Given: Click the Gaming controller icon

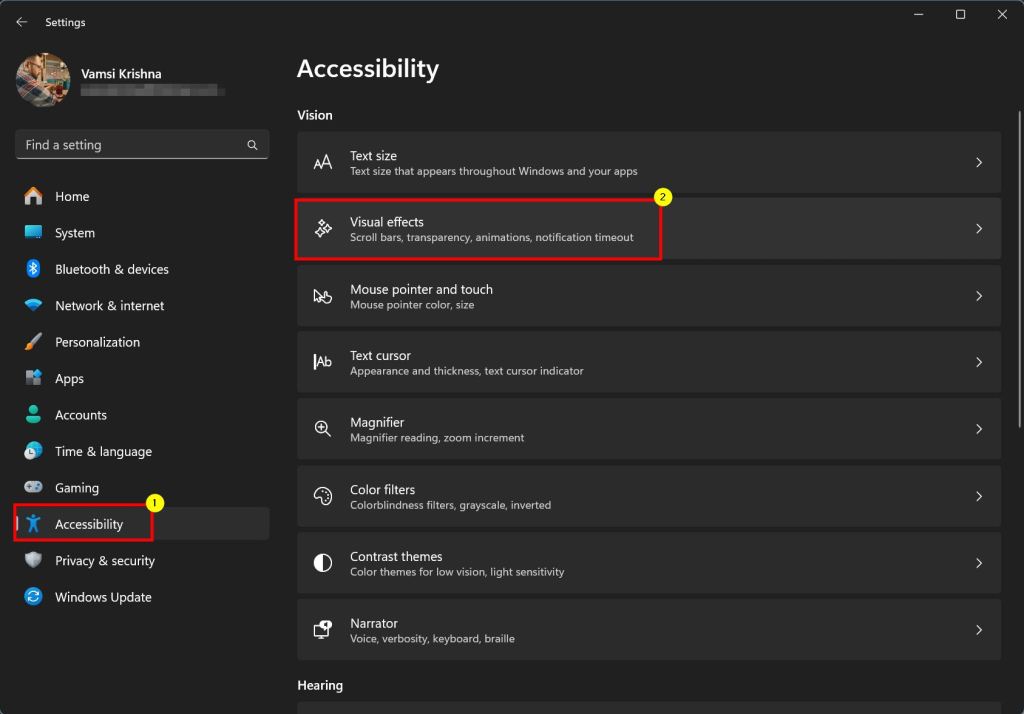Looking at the screenshot, I should click(x=34, y=488).
